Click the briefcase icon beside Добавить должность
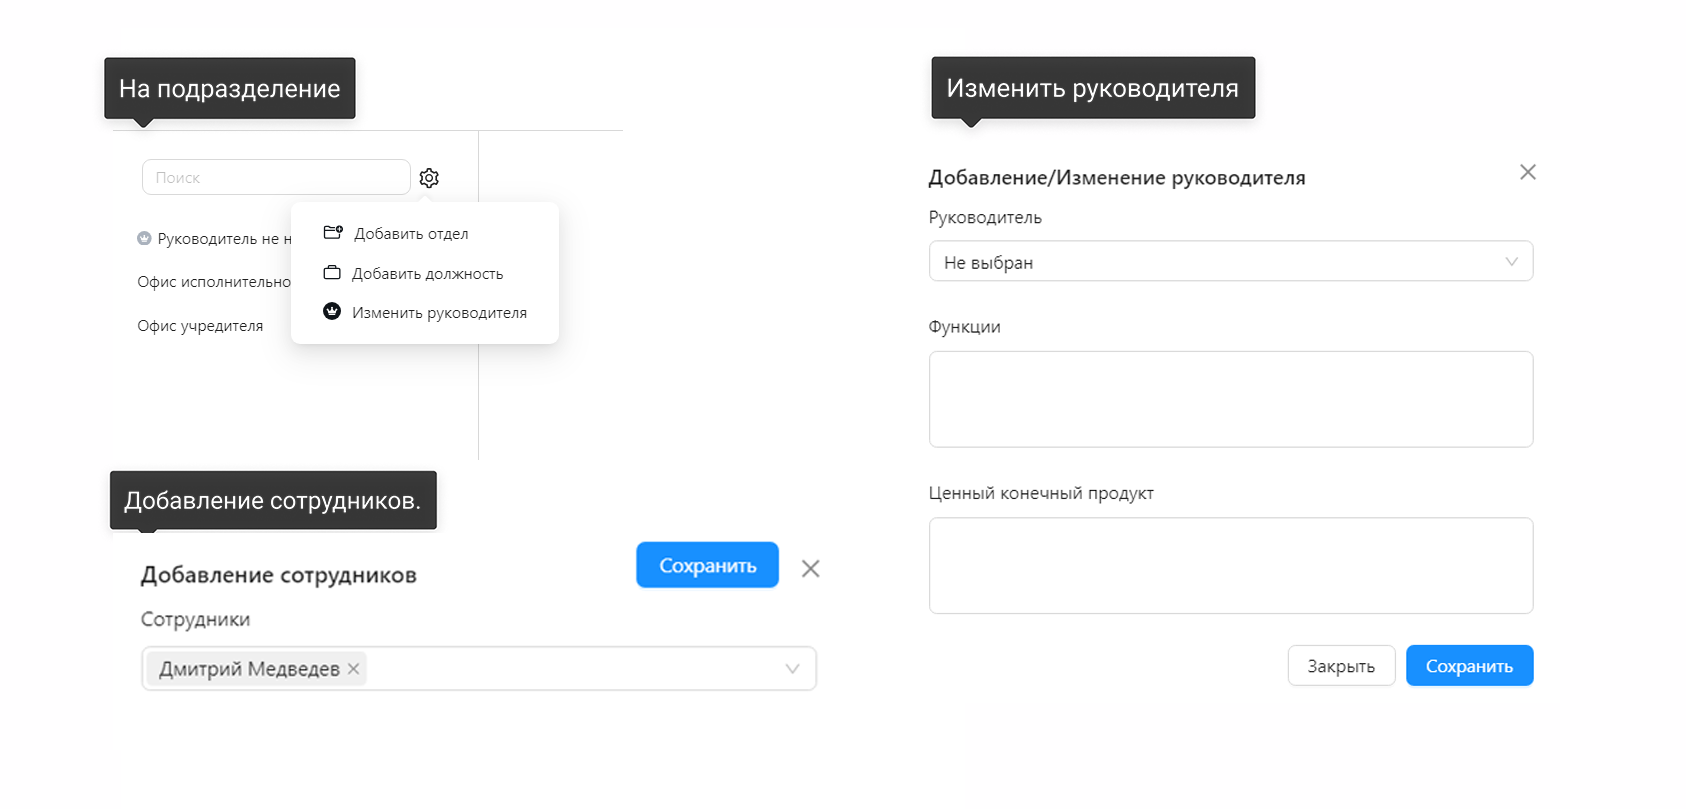This screenshot has height=809, width=1686. click(332, 272)
